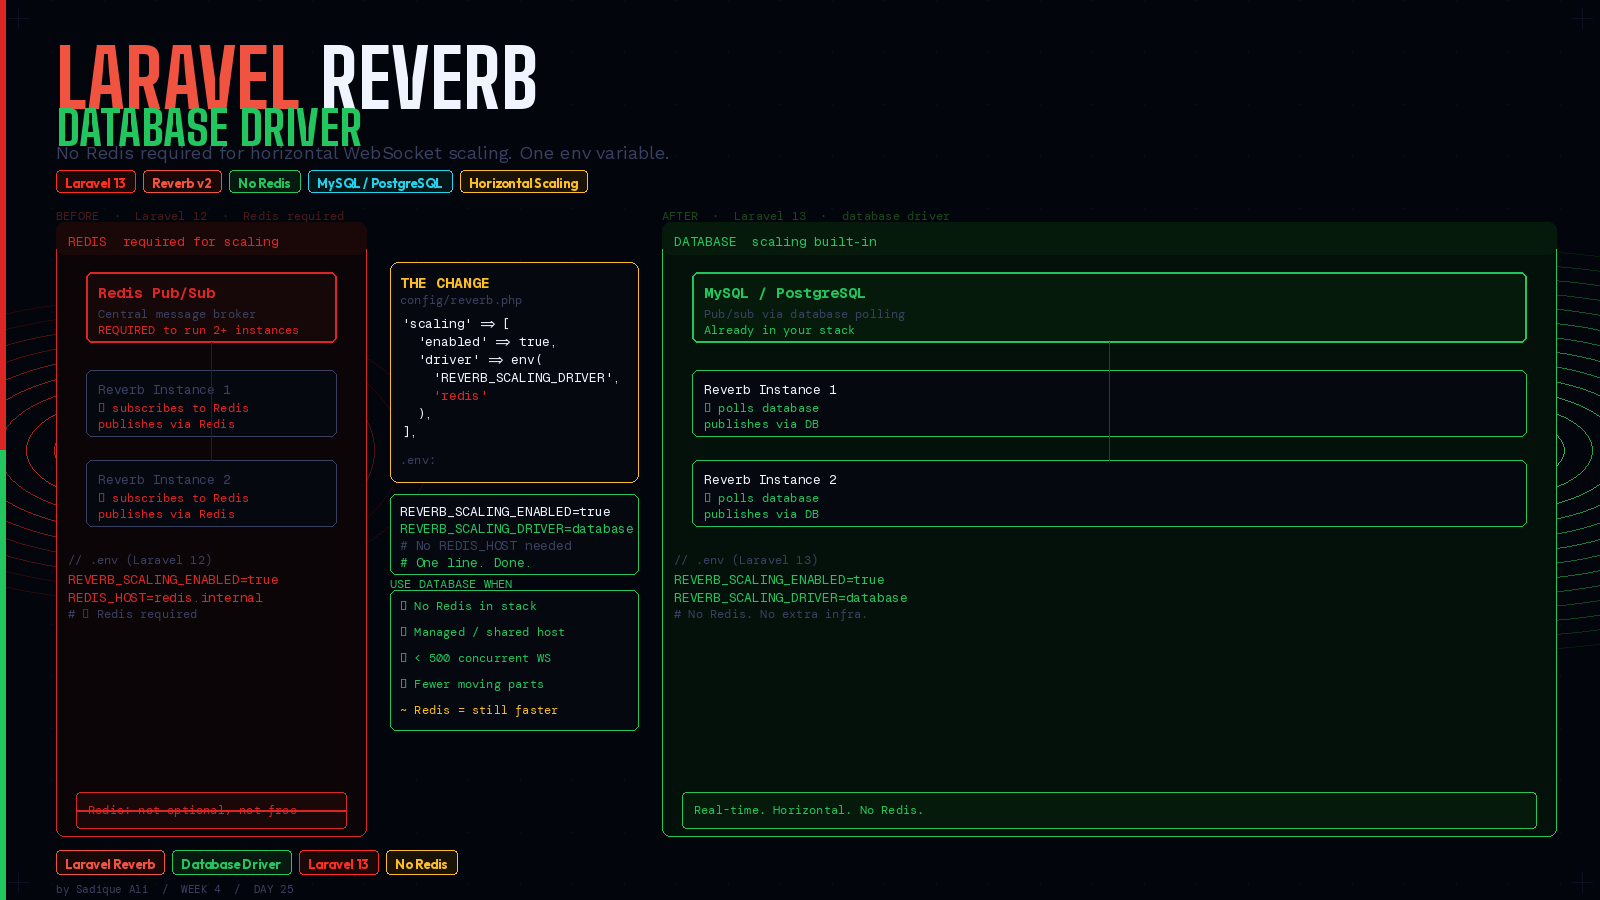Click the 'Horizontal Scaling' badge
This screenshot has width=1600, height=900.
coord(523,182)
